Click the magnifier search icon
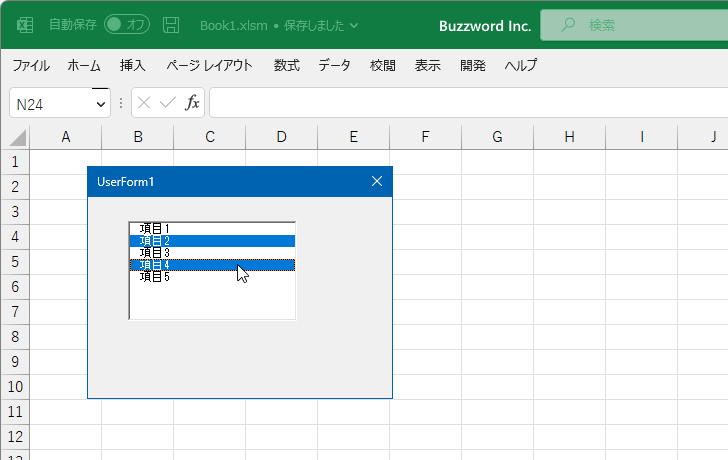 (x=567, y=25)
